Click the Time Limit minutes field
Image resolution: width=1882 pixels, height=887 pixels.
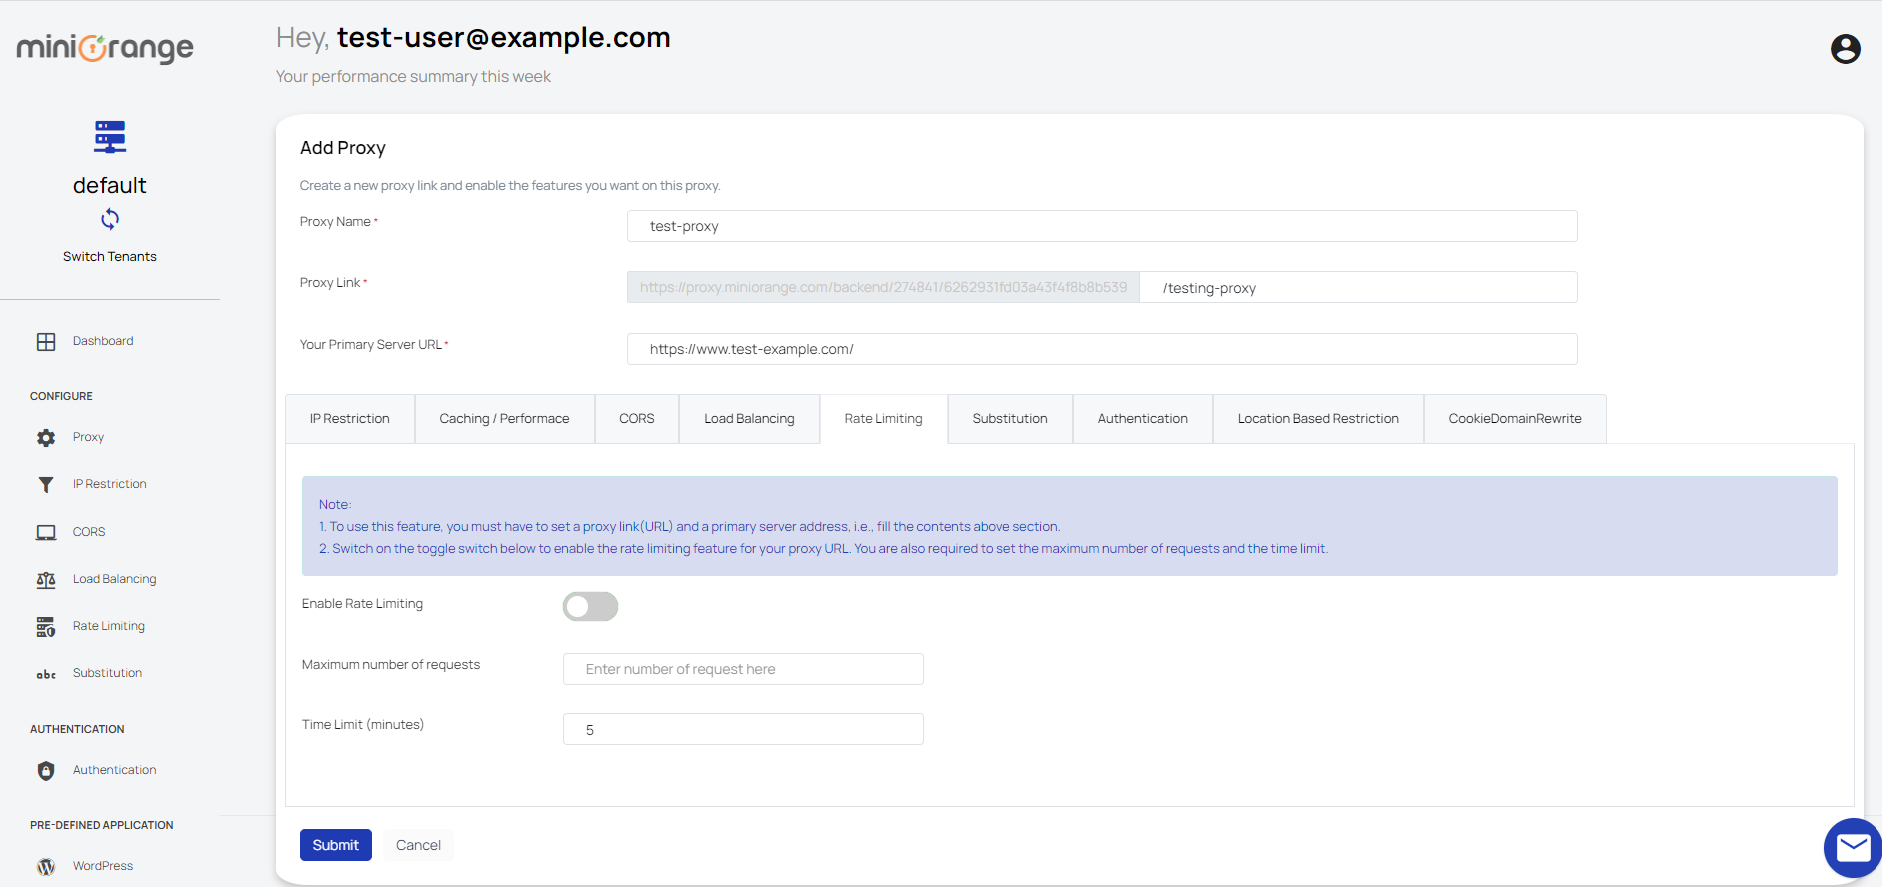tap(743, 729)
